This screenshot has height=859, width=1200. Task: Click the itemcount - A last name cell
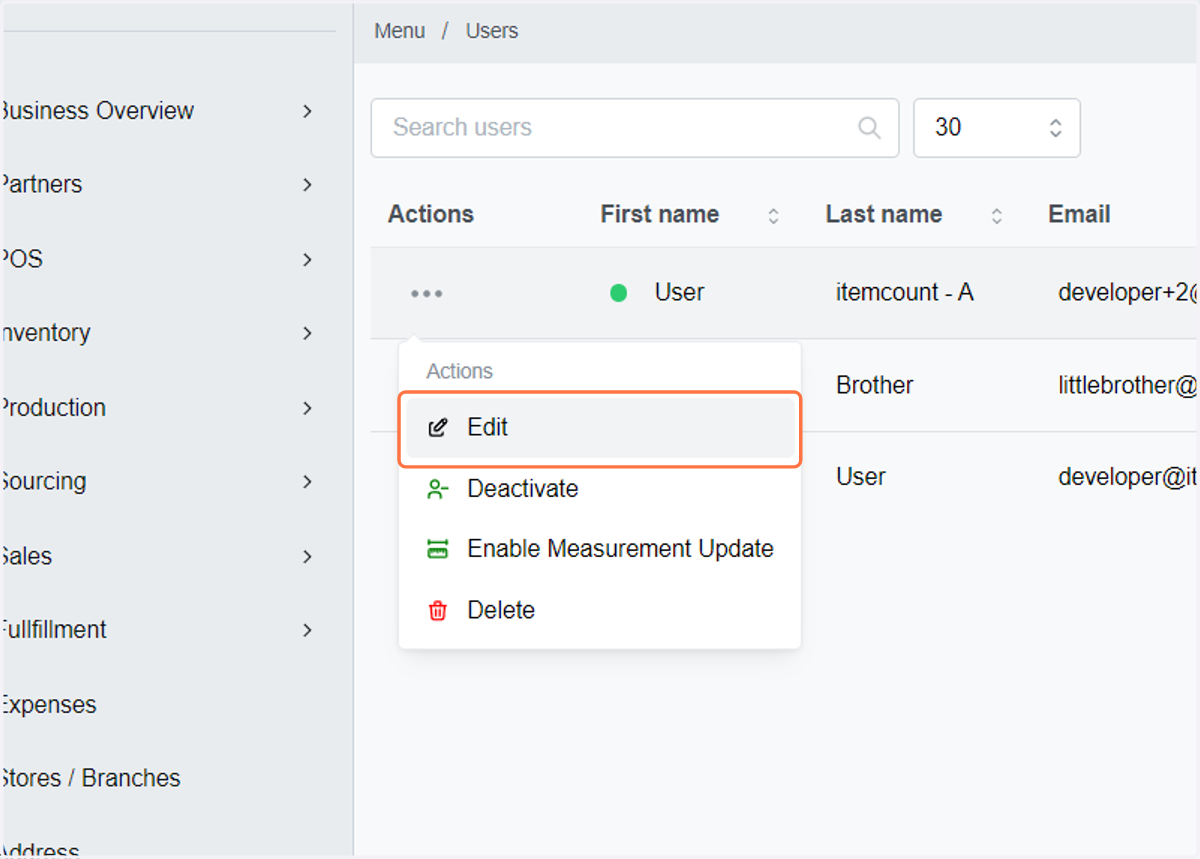[905, 293]
